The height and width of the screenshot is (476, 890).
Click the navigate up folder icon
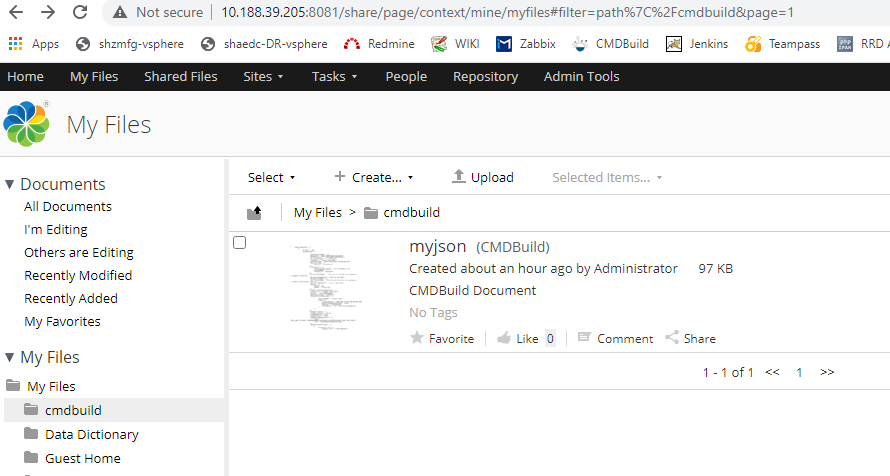tap(254, 213)
